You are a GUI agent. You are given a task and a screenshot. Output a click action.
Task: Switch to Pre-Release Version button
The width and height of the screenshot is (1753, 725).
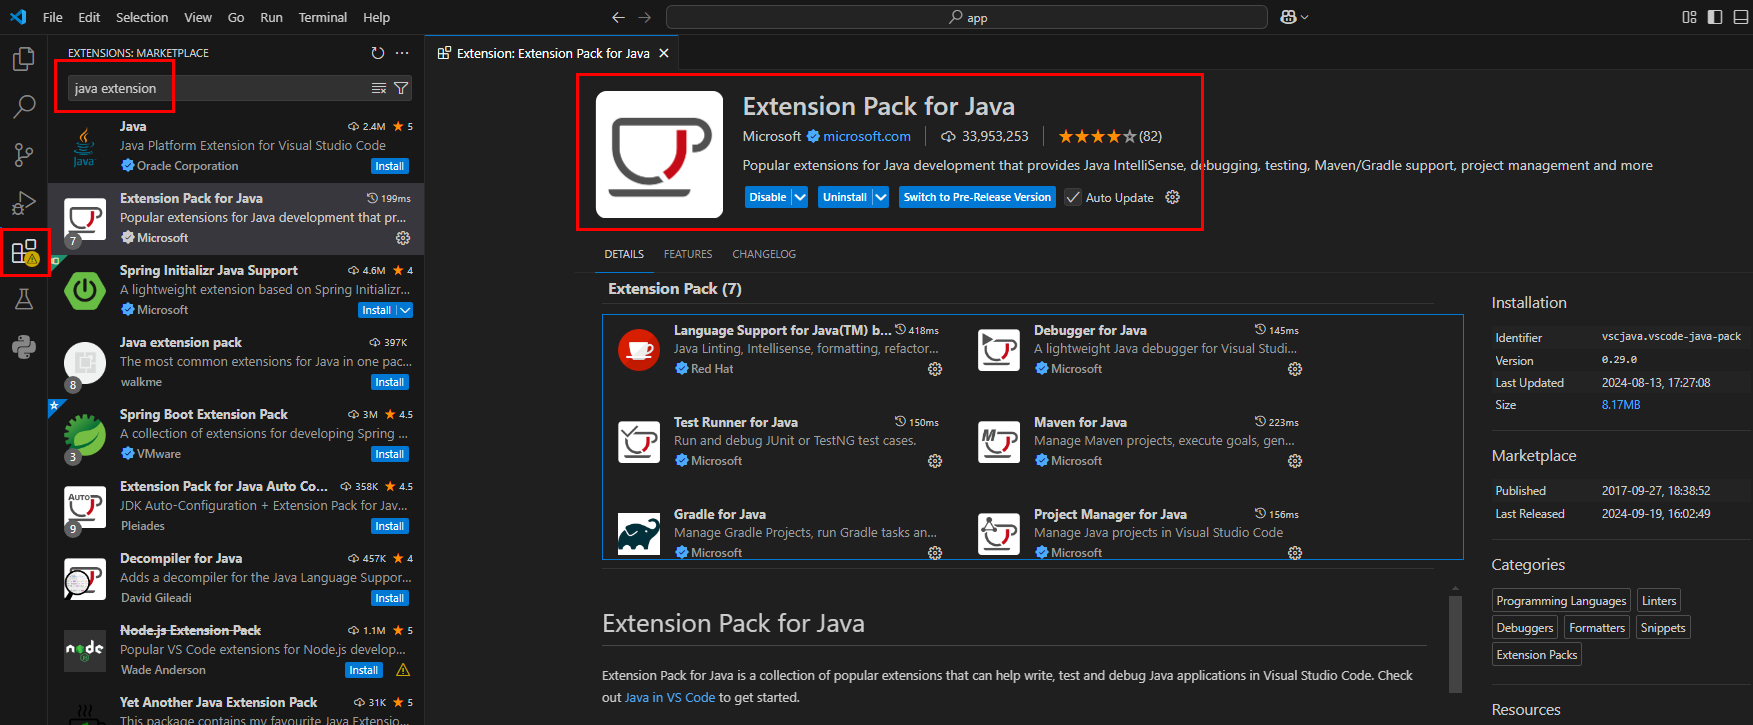pos(977,197)
